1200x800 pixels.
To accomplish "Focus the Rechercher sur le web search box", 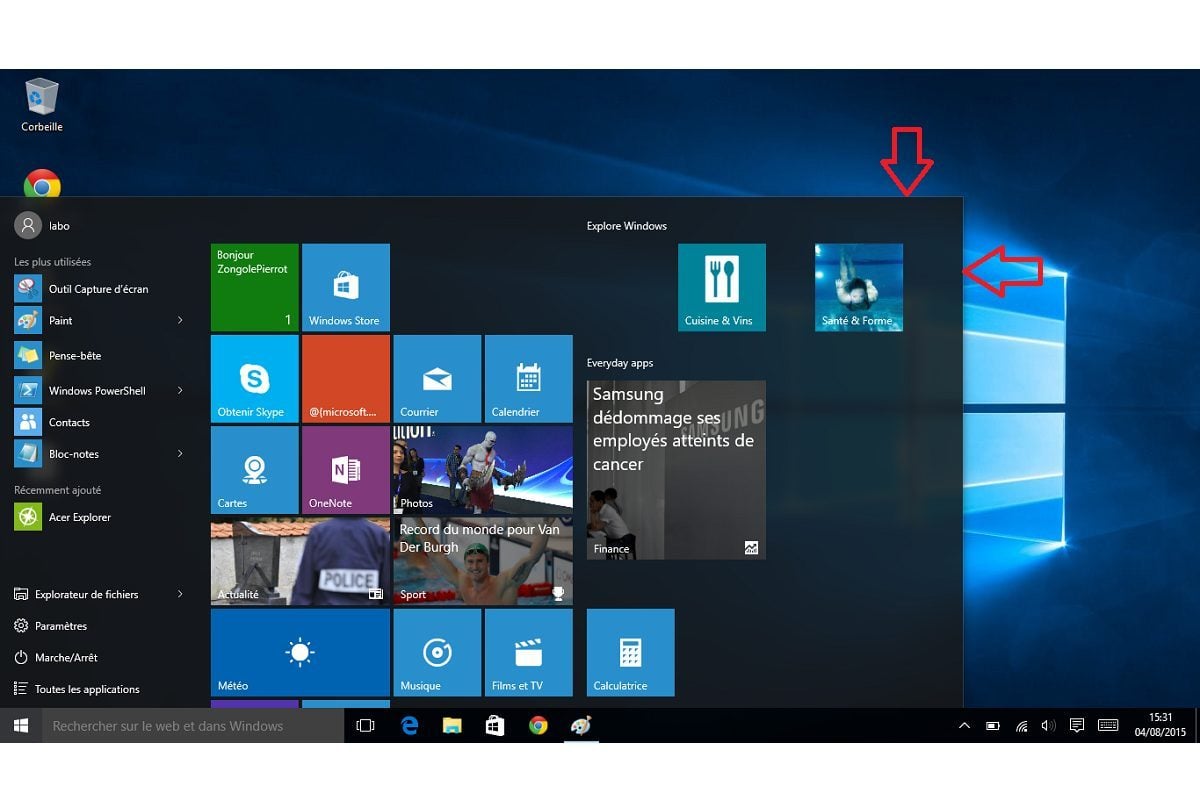I will click(x=192, y=726).
